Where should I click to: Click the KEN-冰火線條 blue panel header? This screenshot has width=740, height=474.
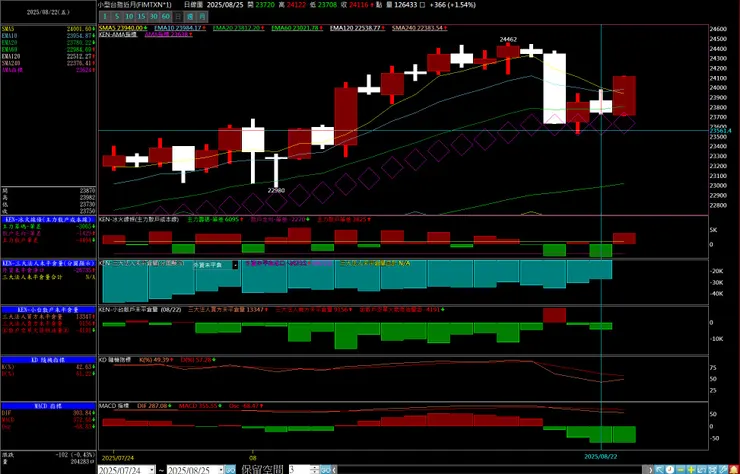coord(49,220)
